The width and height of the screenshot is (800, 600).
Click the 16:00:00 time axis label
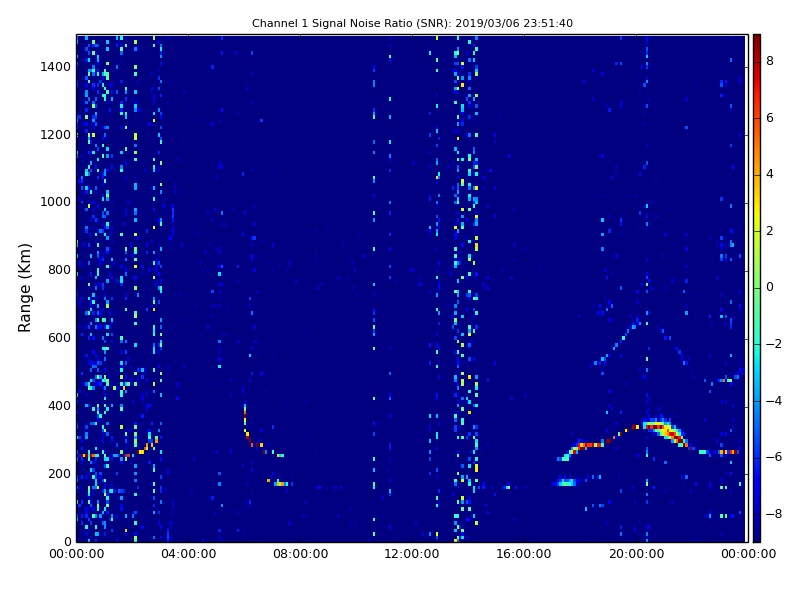click(524, 554)
